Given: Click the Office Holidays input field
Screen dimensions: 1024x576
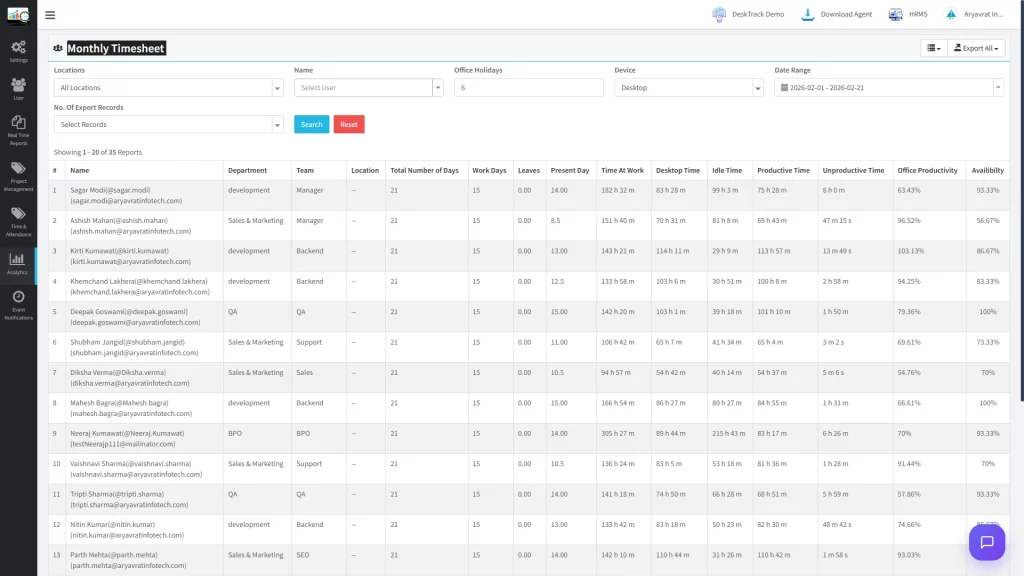Looking at the screenshot, I should (528, 88).
